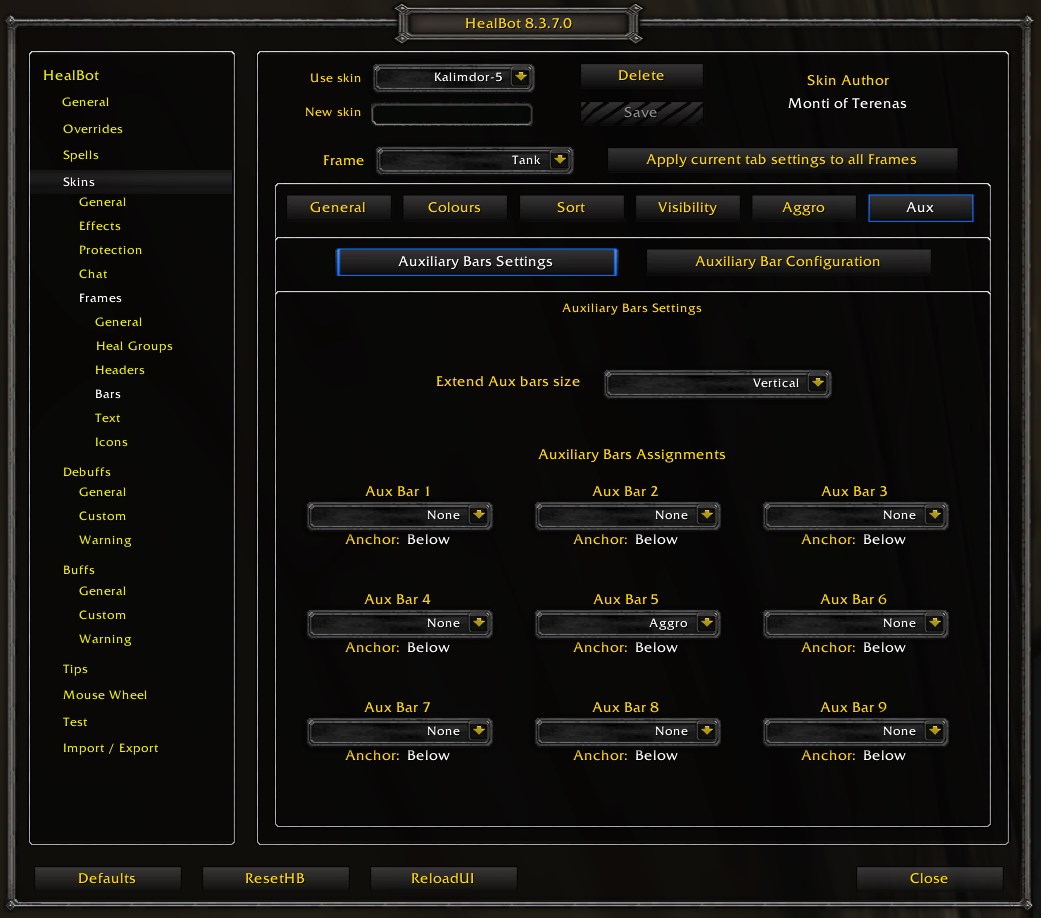Click the Aux Bar 3 dropdown arrow
The image size is (1041, 918).
coord(935,515)
